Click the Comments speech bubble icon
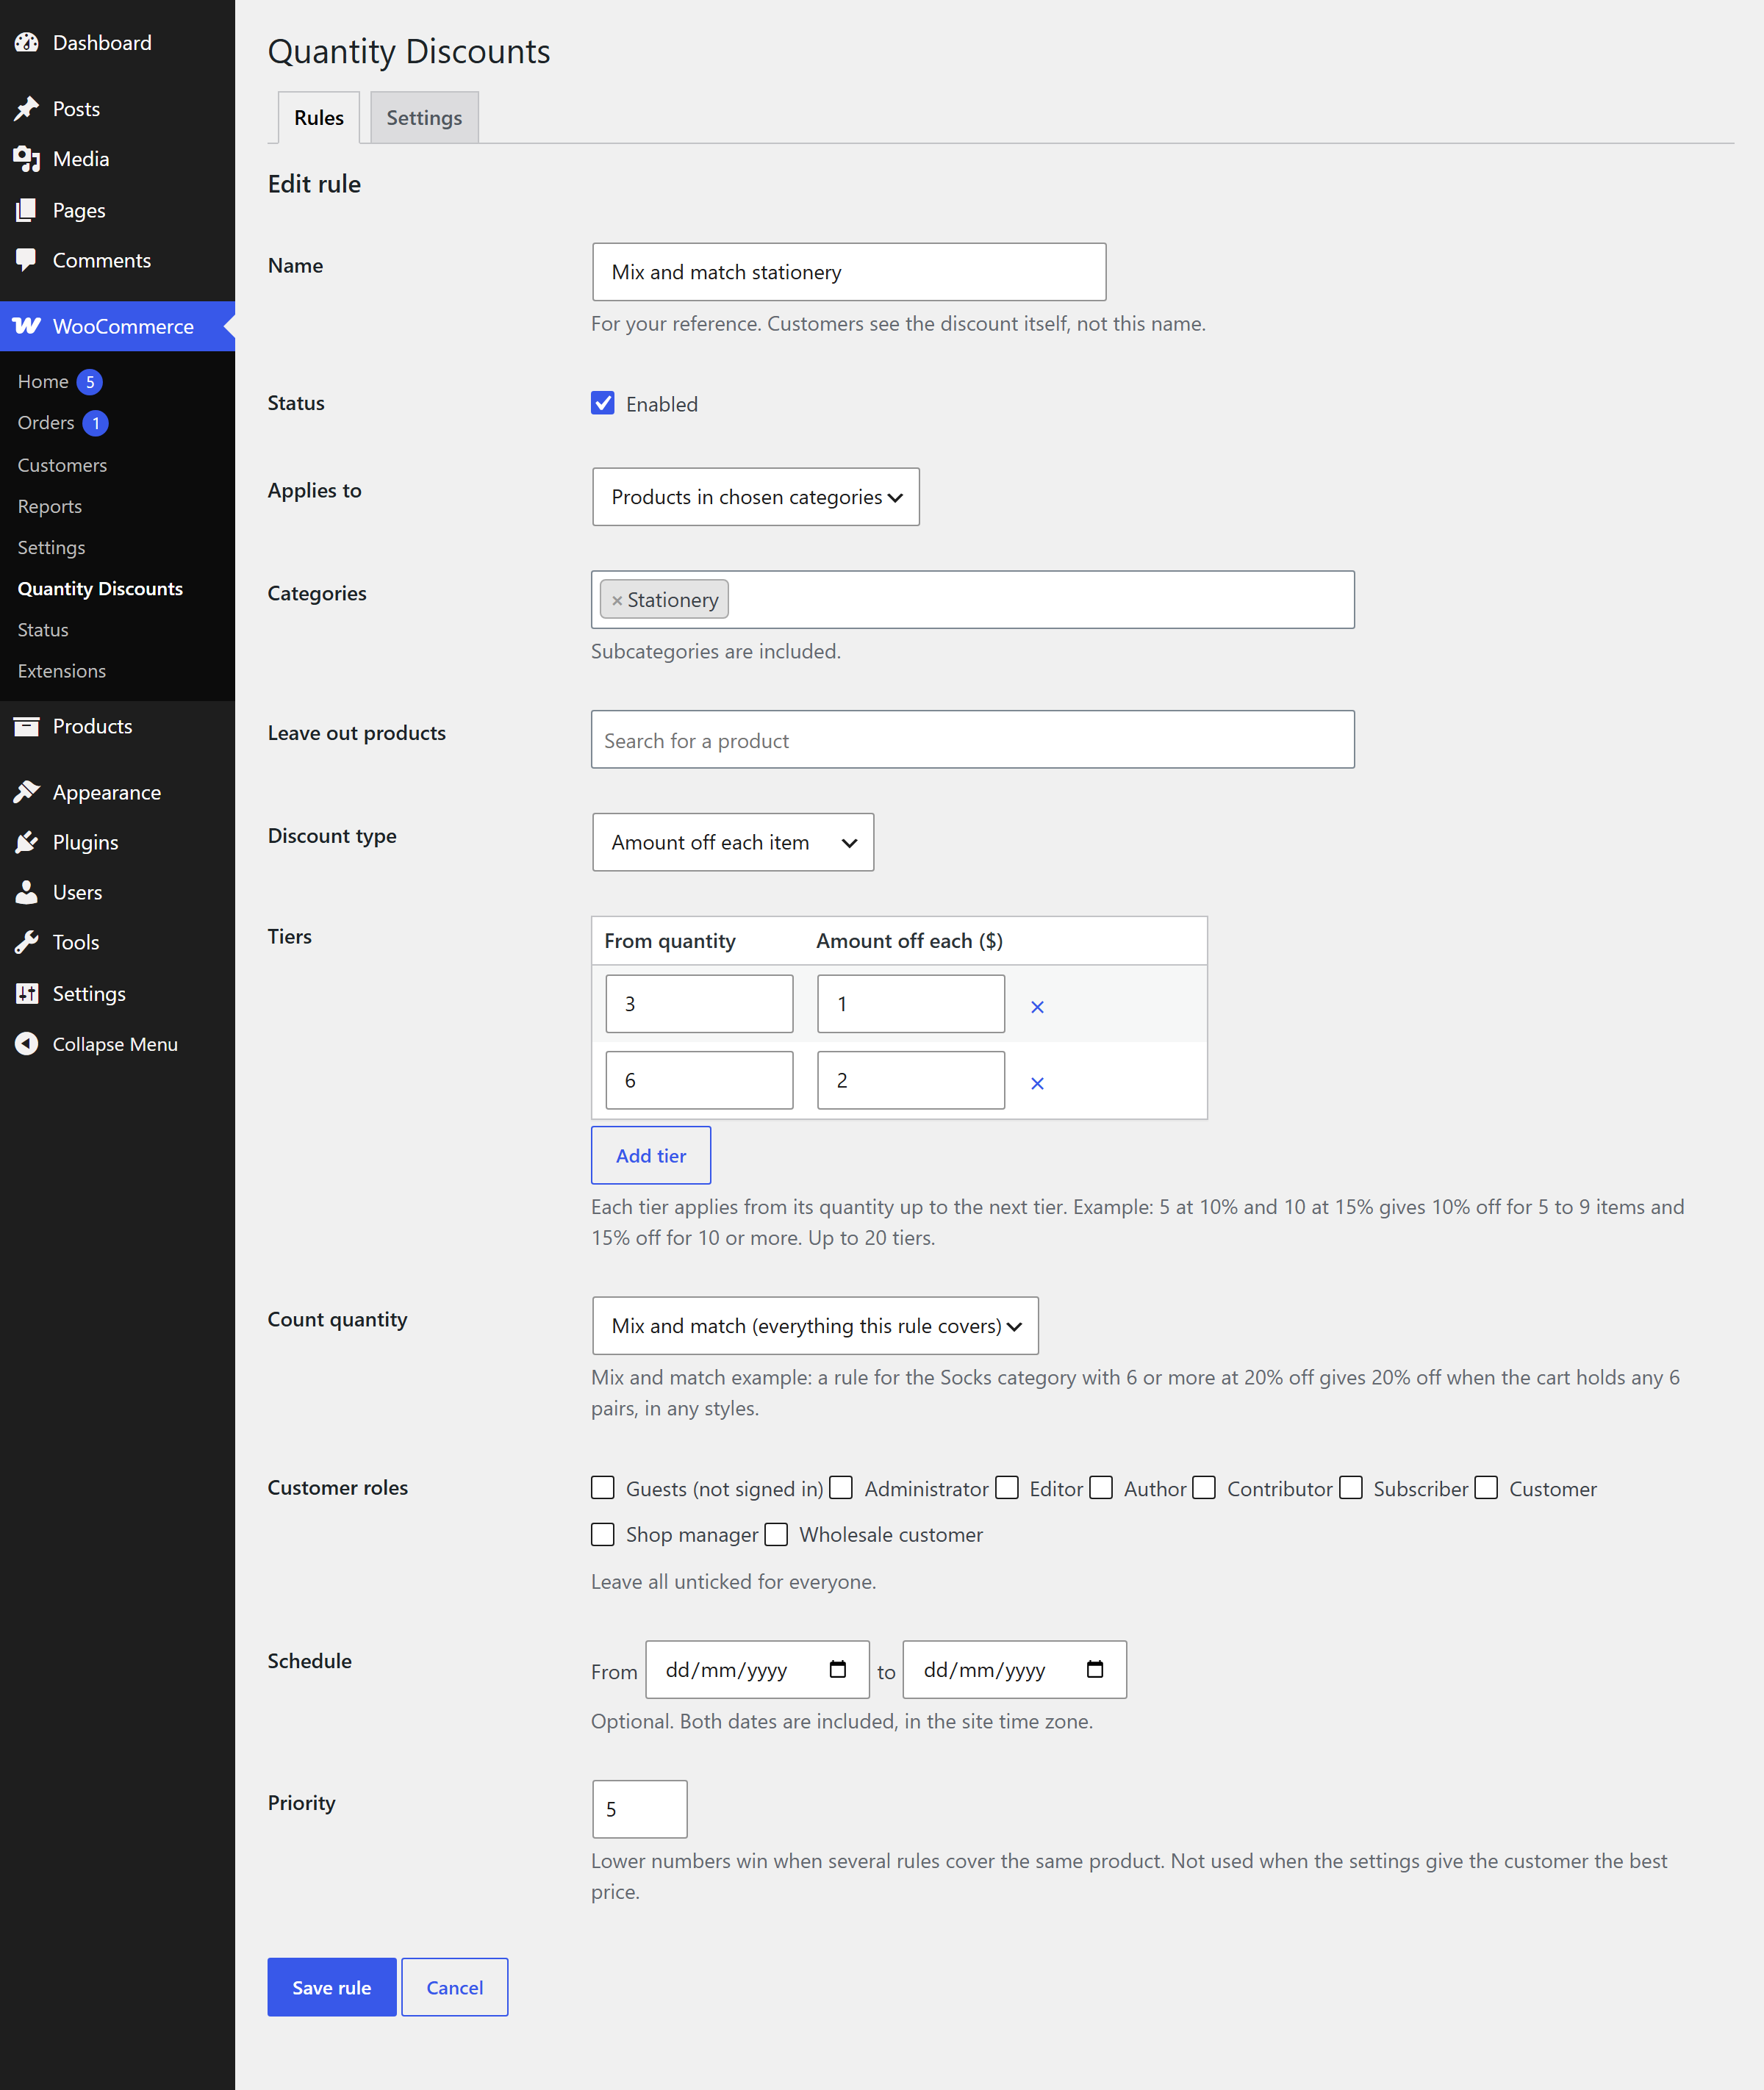 point(27,260)
